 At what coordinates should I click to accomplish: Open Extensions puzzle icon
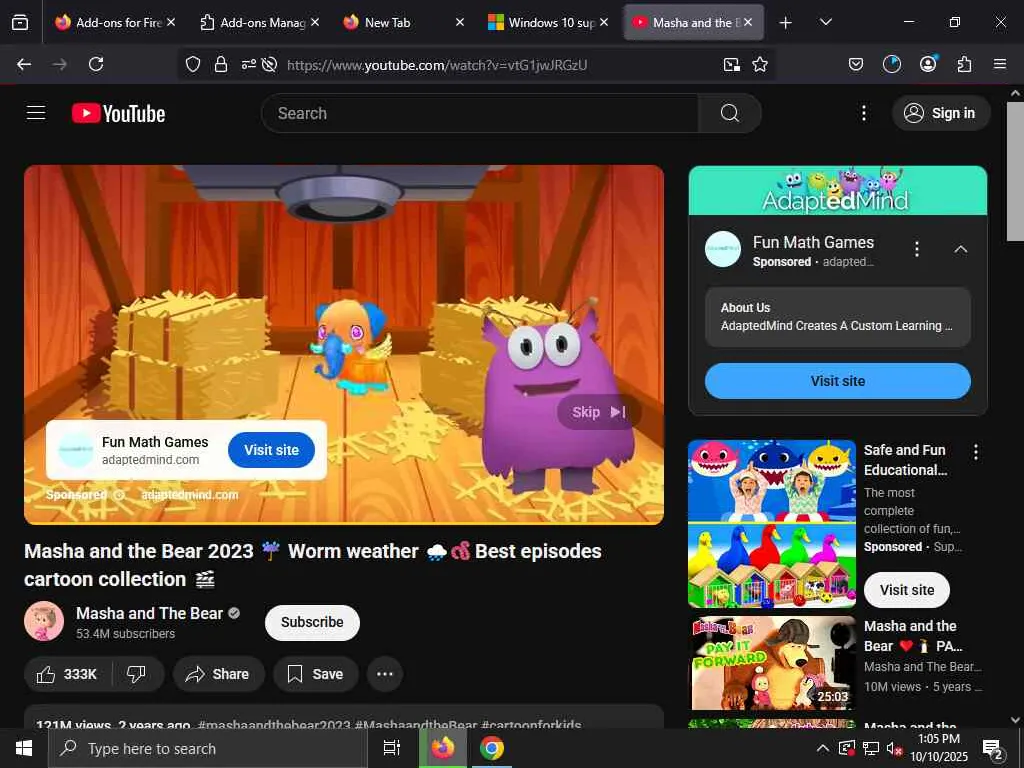coord(964,64)
